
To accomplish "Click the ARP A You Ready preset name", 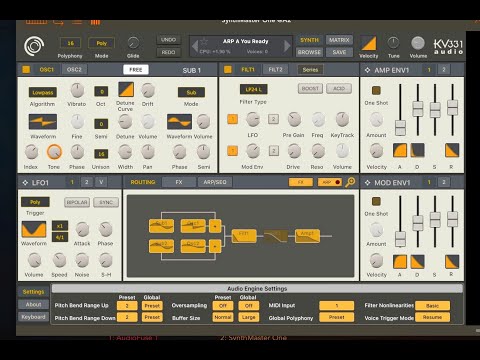I will click(x=245, y=41).
